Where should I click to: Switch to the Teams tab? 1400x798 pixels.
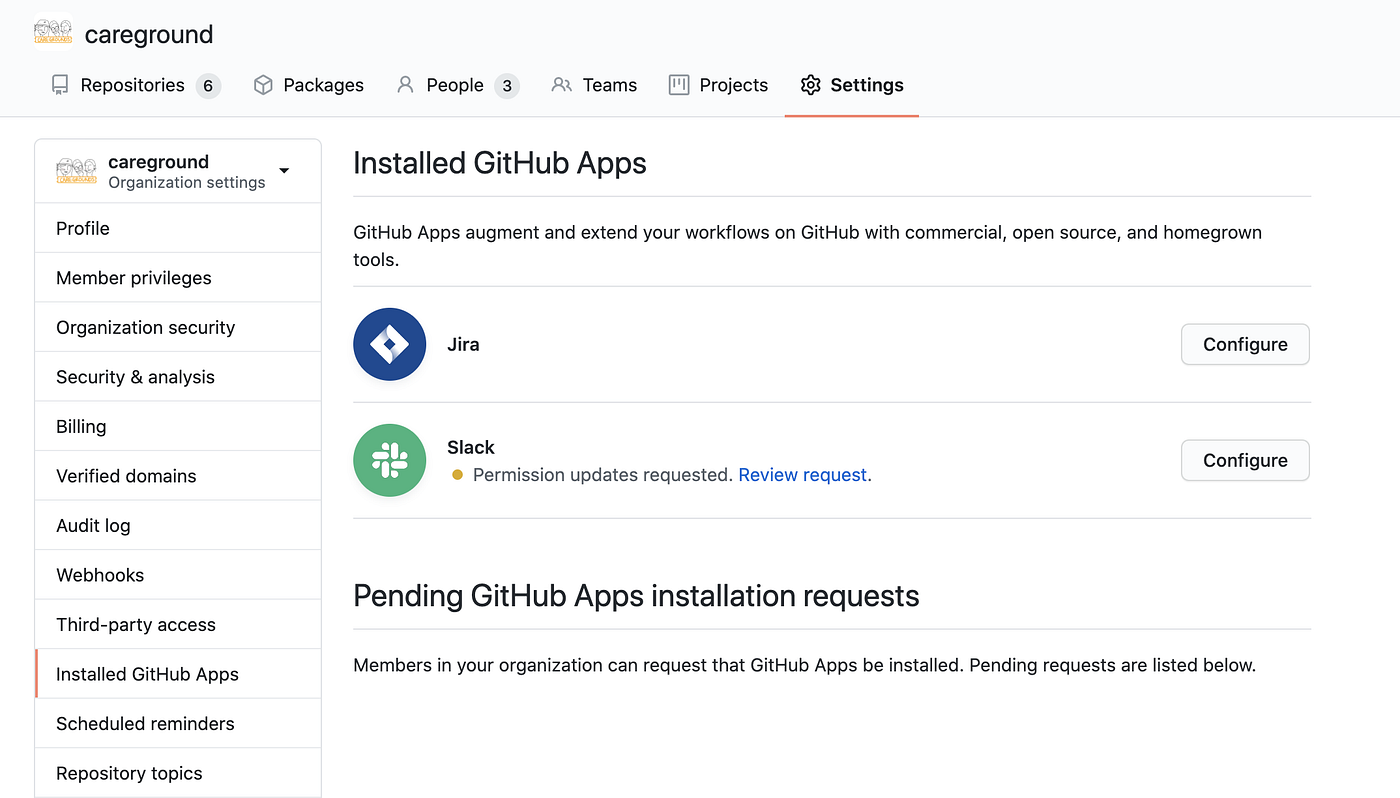point(594,85)
